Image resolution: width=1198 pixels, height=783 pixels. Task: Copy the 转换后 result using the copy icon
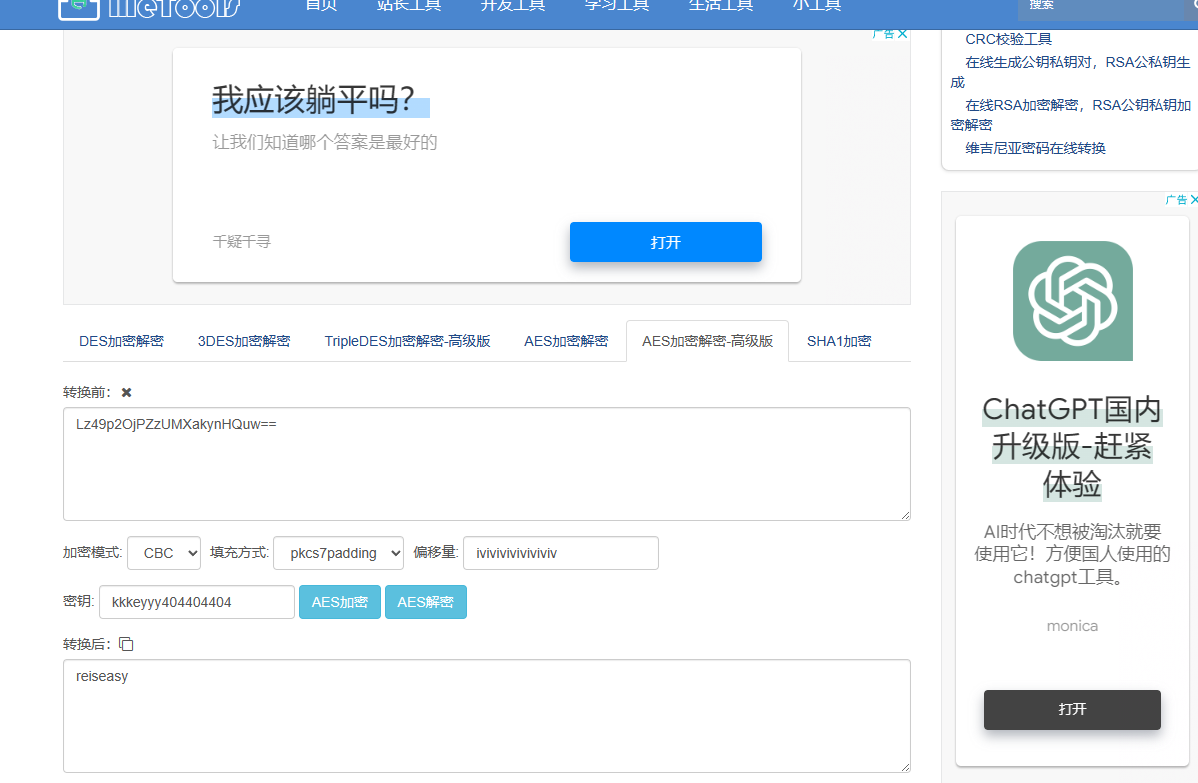pos(126,644)
